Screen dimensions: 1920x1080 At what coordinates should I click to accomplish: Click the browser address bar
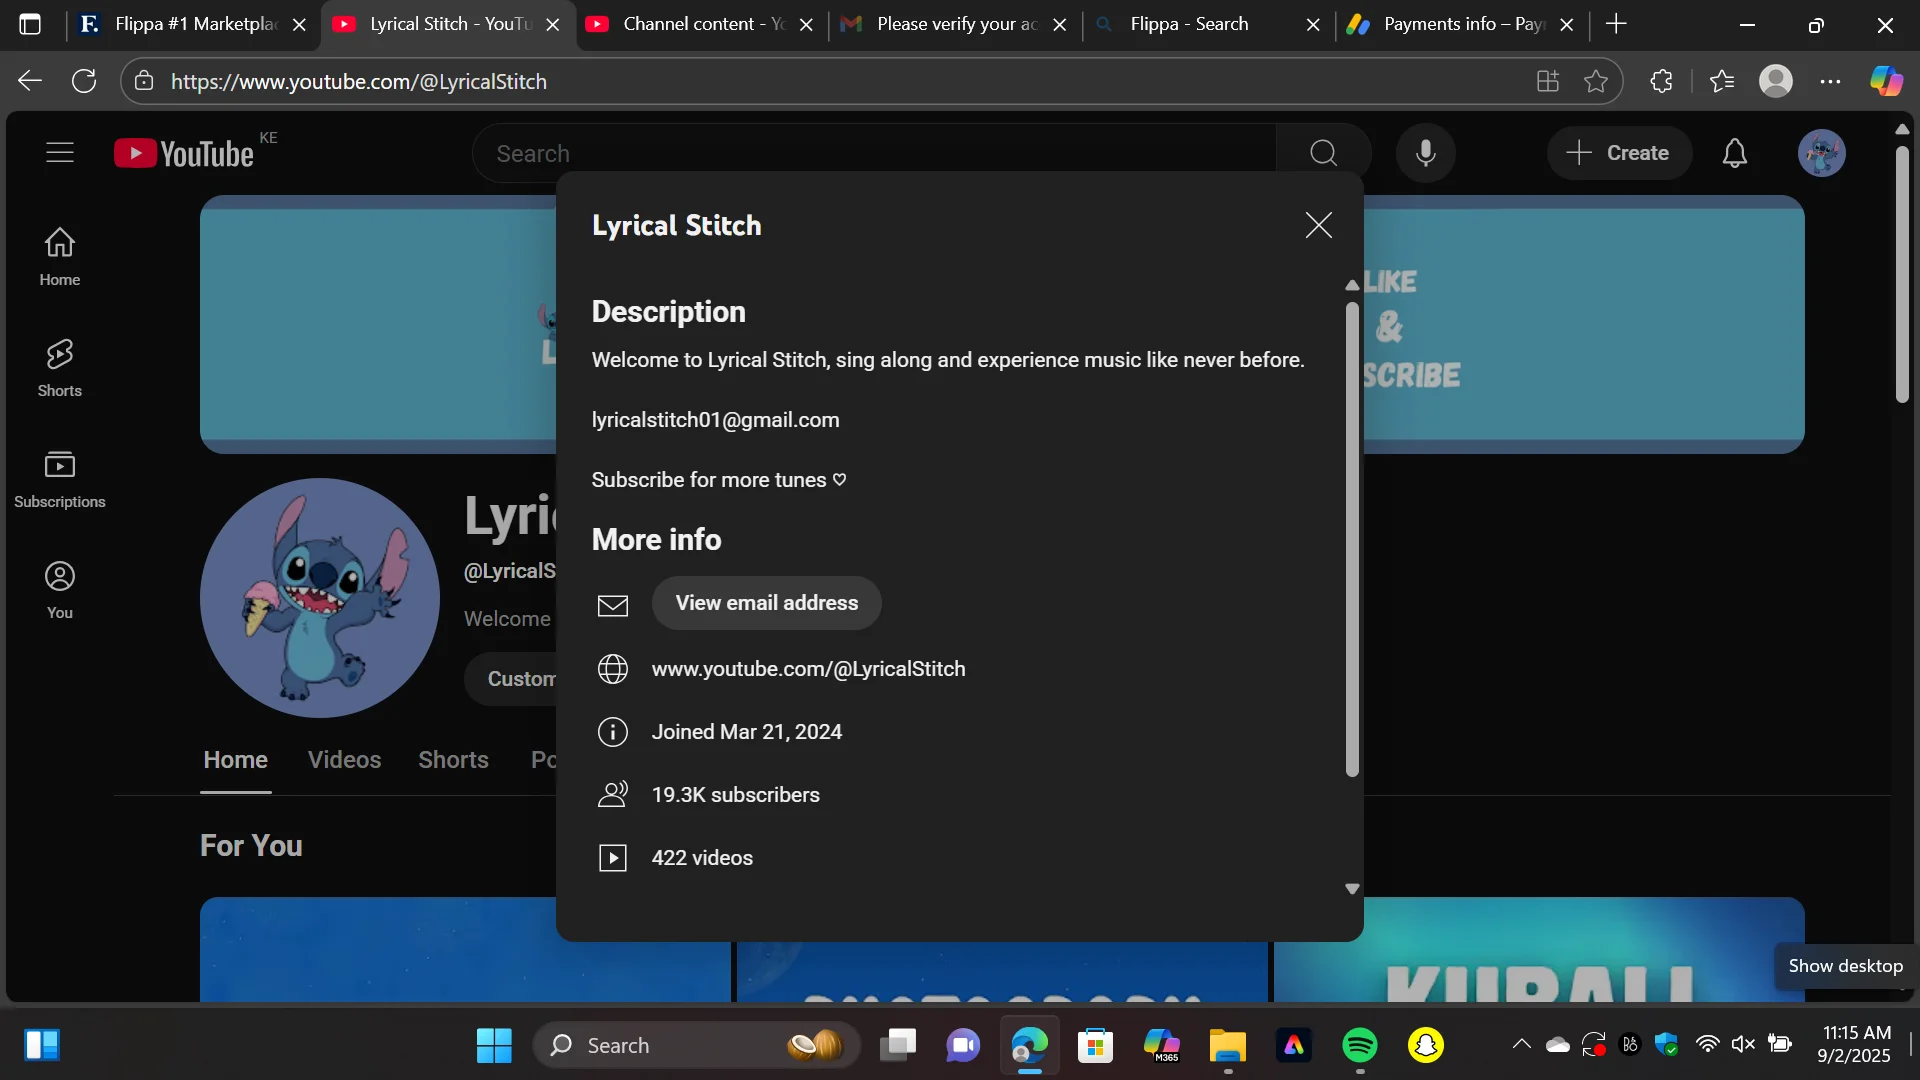(x=840, y=81)
